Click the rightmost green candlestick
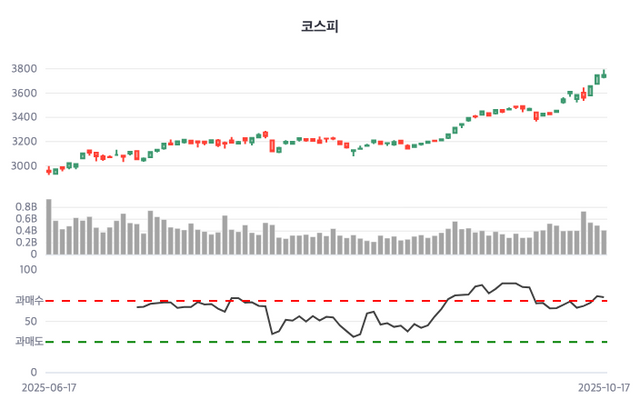 604,74
